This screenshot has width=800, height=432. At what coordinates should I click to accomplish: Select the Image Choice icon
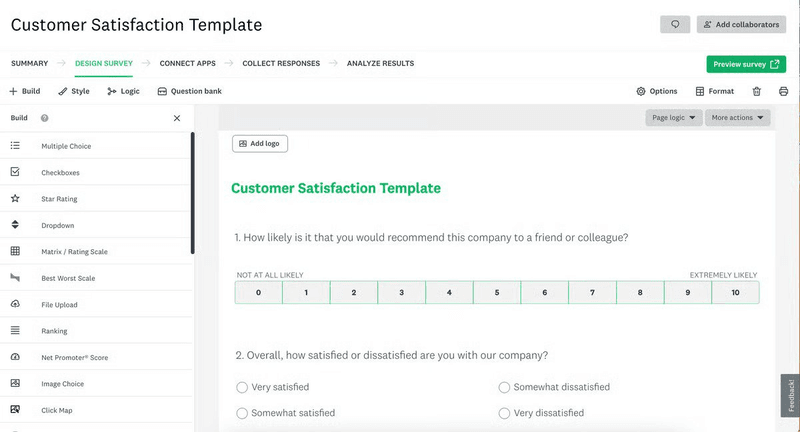[x=15, y=384]
